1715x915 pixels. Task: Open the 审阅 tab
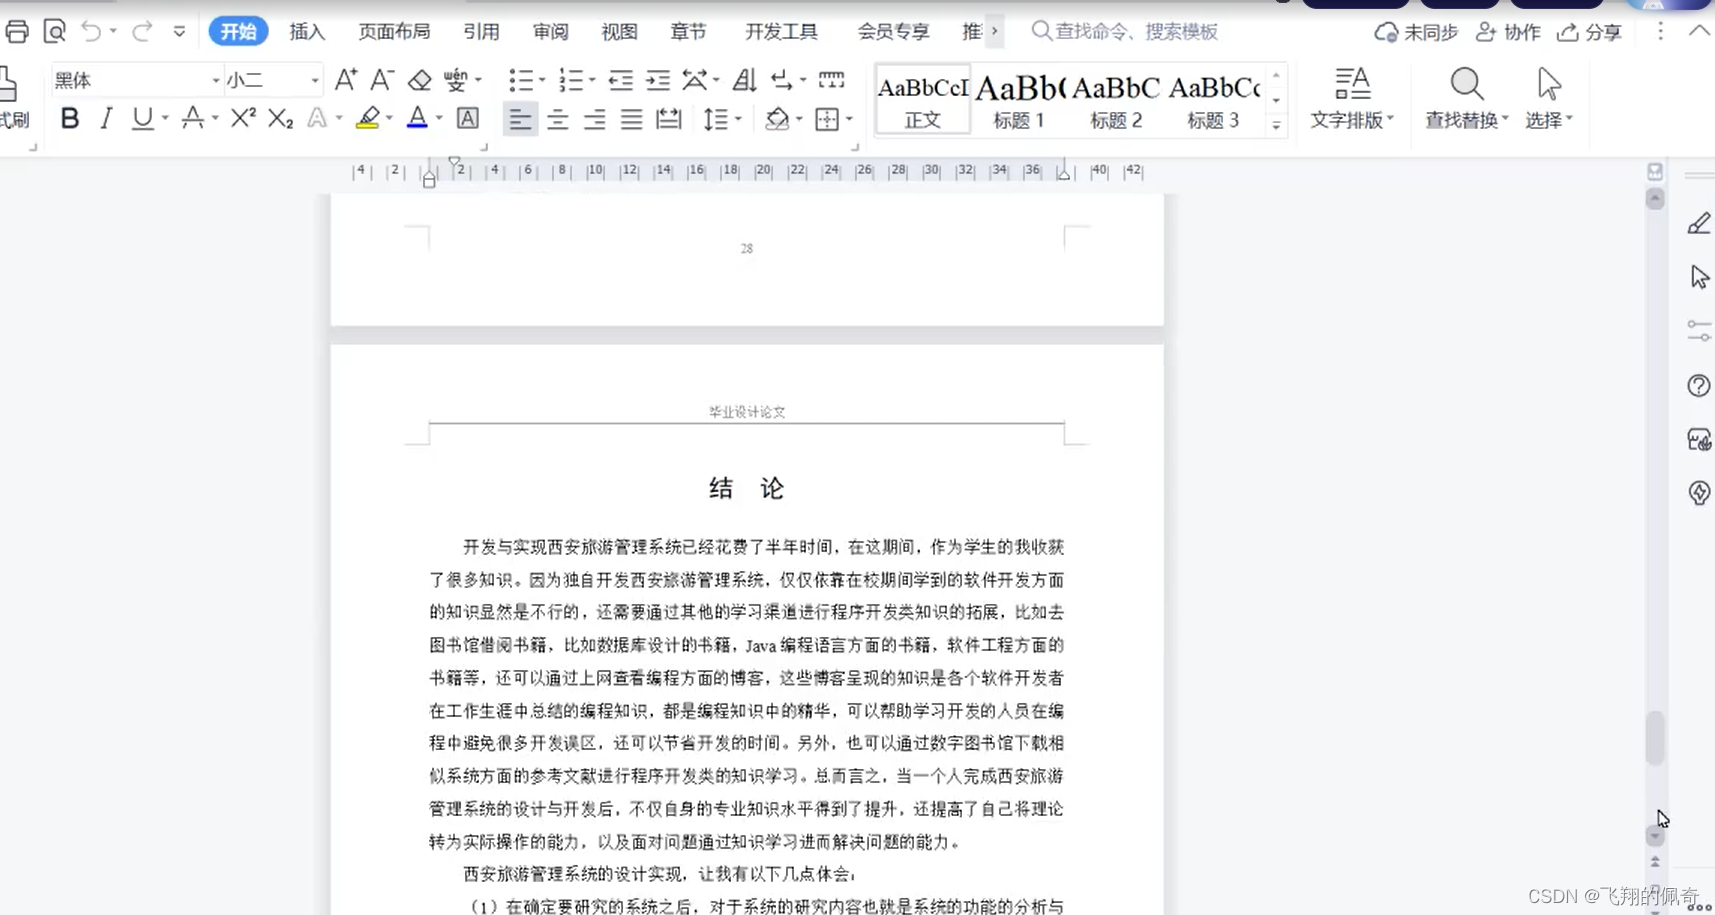[x=550, y=32]
